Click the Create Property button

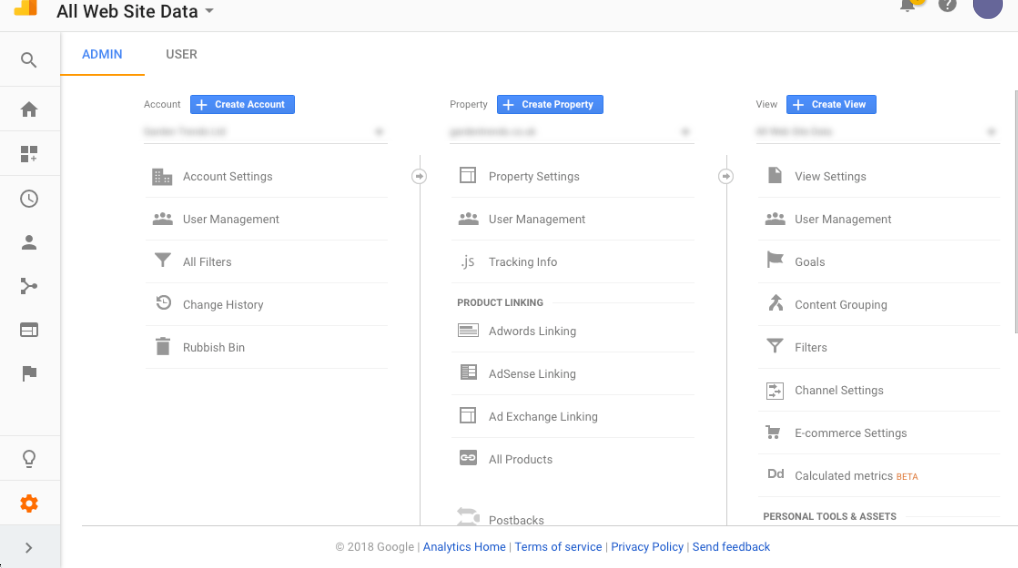[550, 104]
